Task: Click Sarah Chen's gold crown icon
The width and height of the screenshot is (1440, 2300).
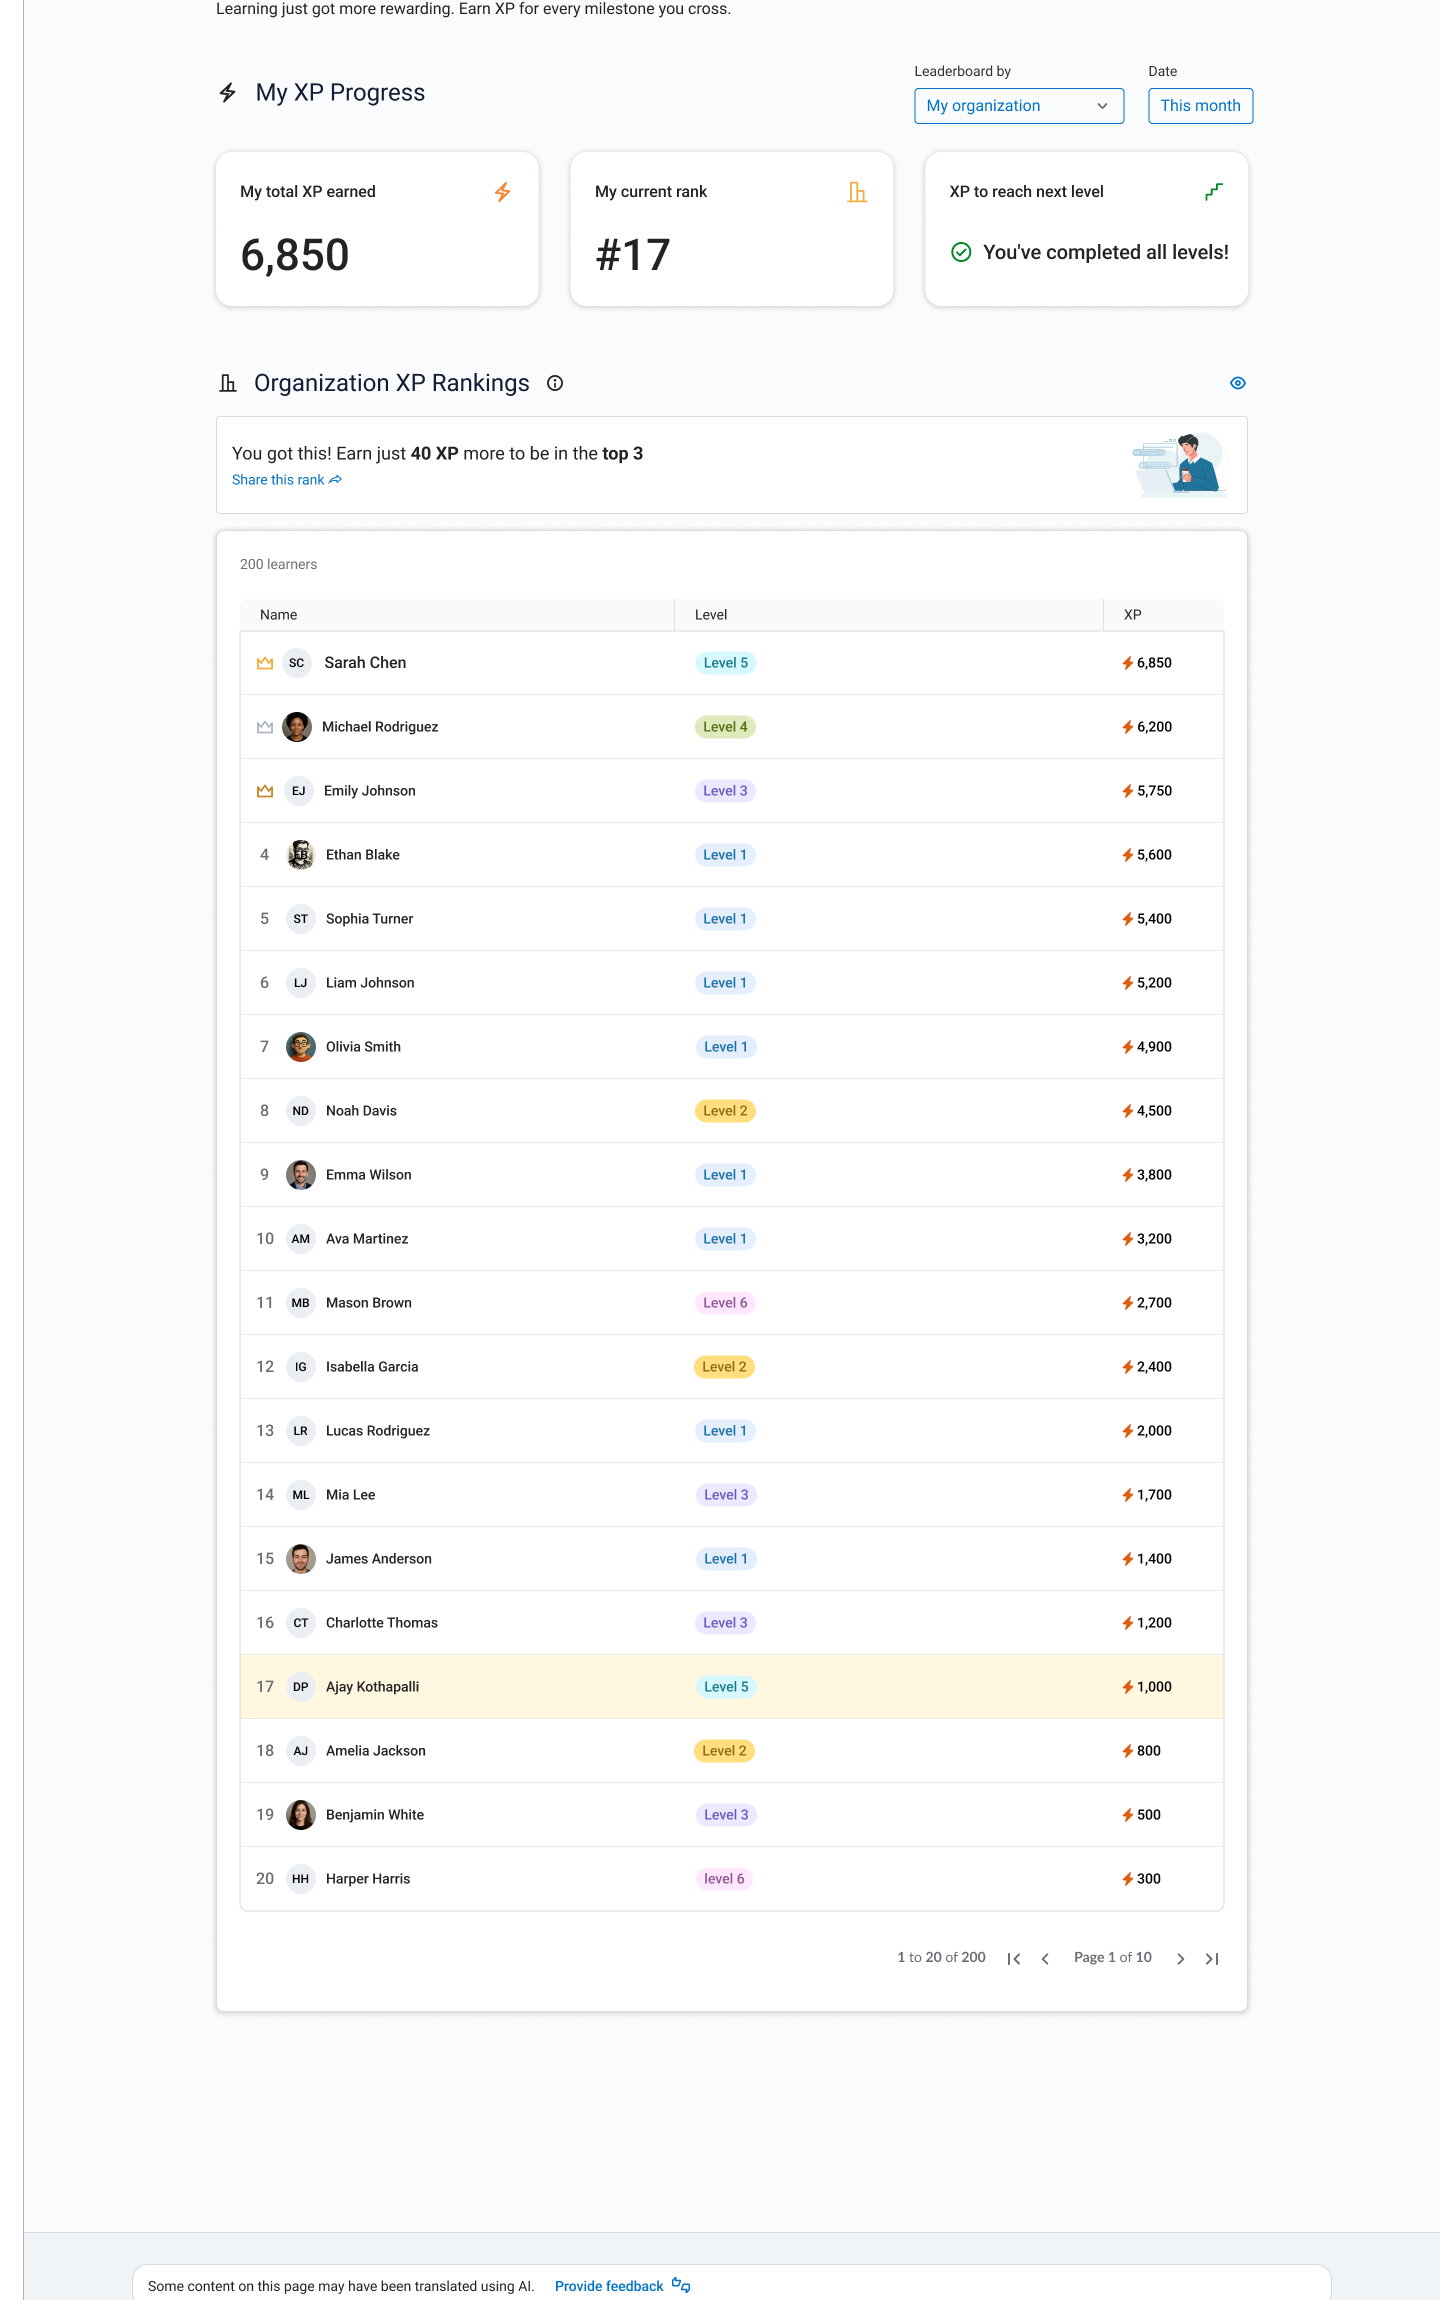Action: click(x=265, y=663)
